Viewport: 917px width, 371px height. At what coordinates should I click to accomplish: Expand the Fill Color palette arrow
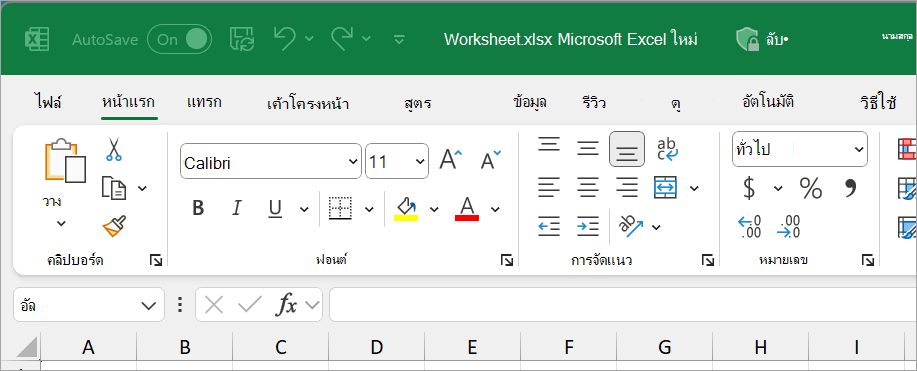[x=434, y=208]
